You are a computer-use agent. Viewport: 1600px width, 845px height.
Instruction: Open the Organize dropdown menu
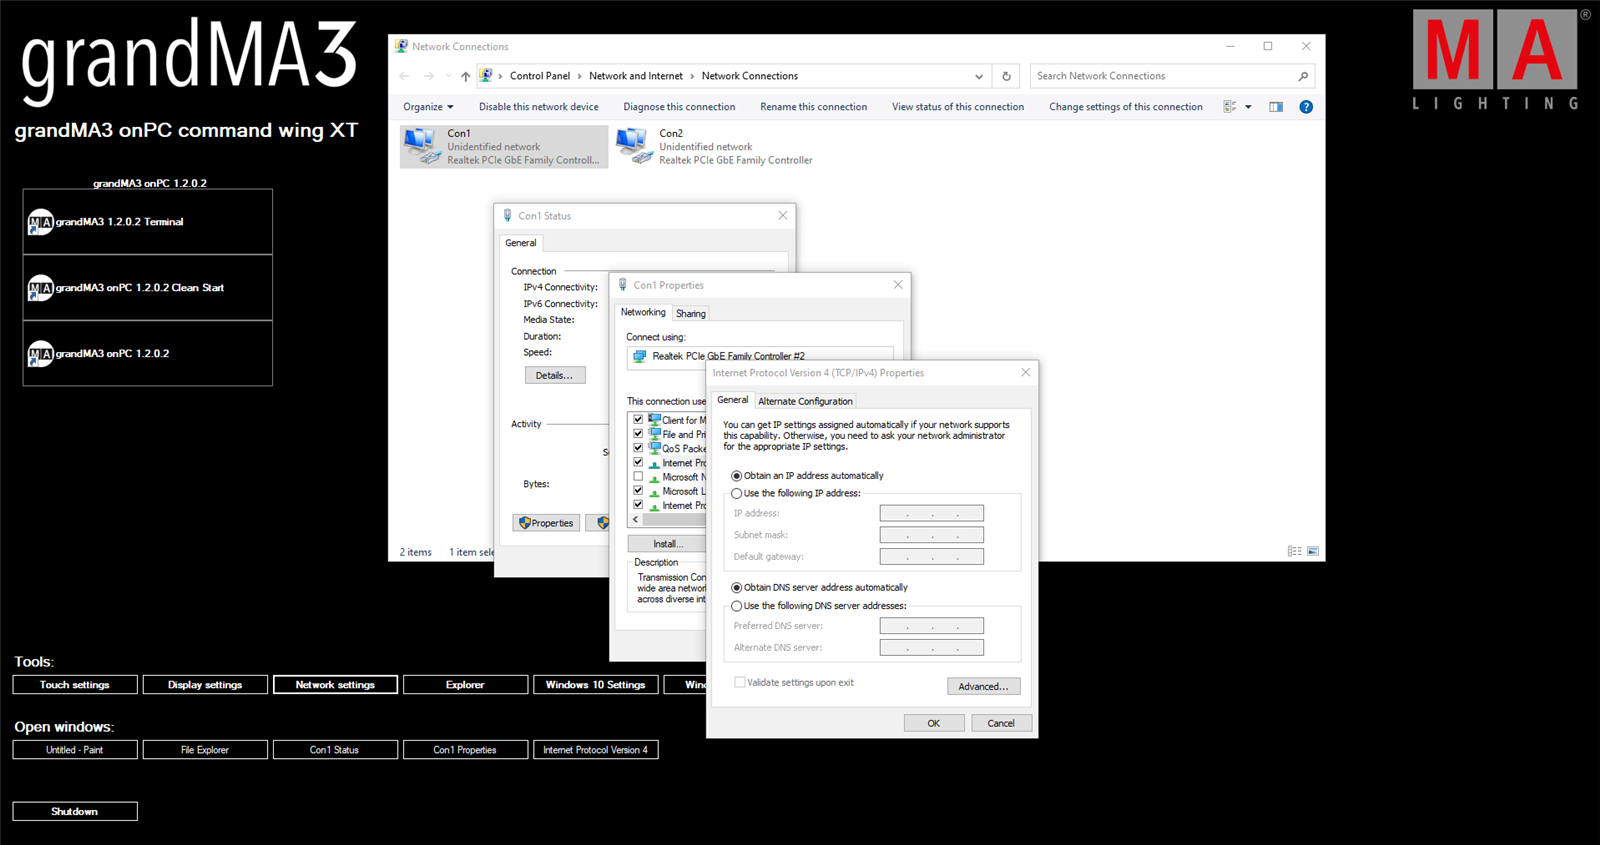pyautogui.click(x=428, y=107)
